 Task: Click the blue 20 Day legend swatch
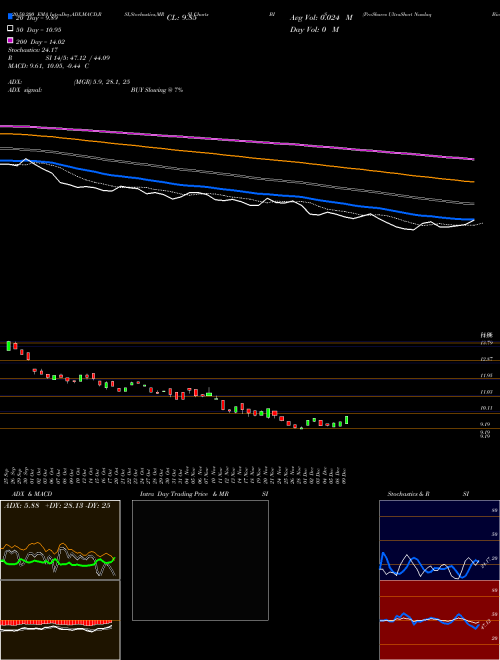(10, 17)
